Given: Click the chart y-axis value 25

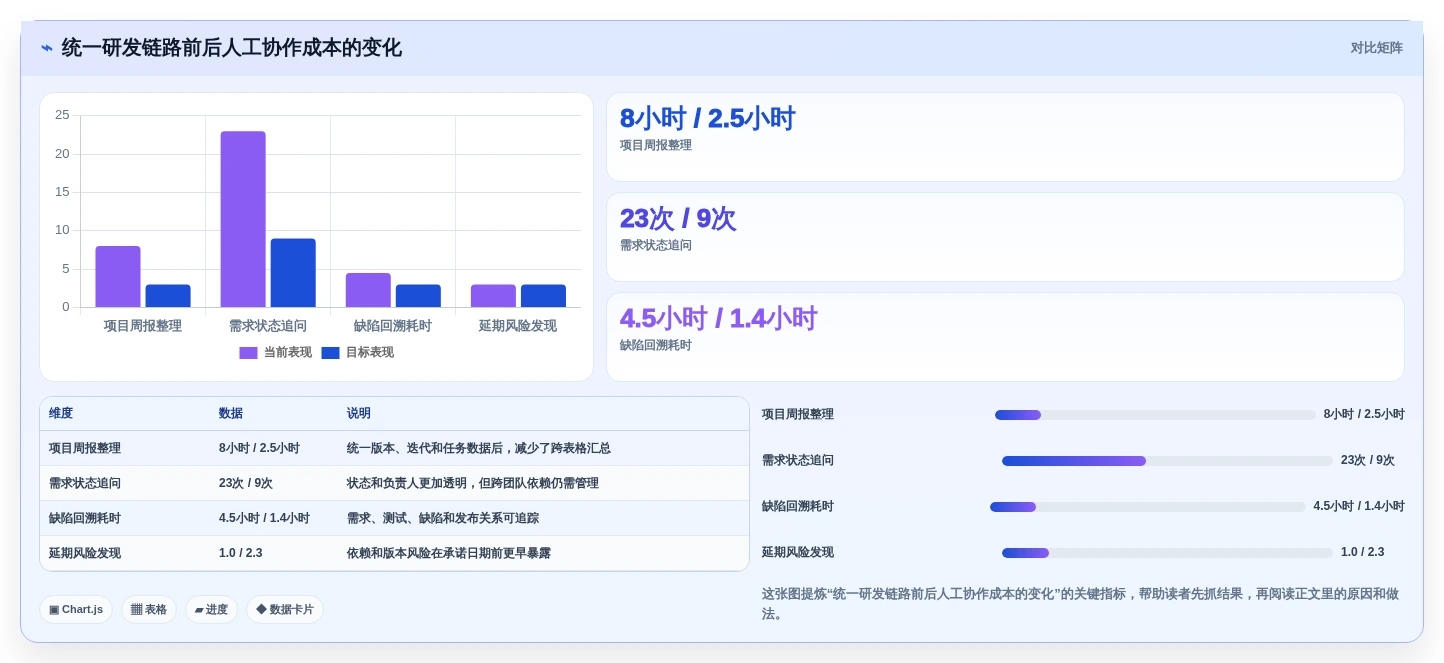Looking at the screenshot, I should tap(62, 115).
